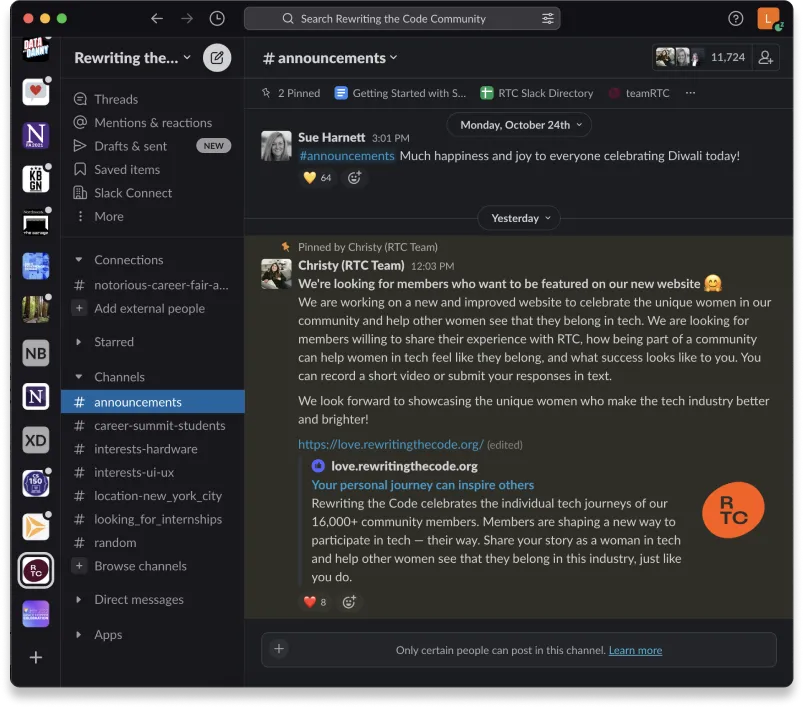Screen dimensions: 804x708
Task: Open Getting Started bookmark
Action: pyautogui.click(x=400, y=93)
